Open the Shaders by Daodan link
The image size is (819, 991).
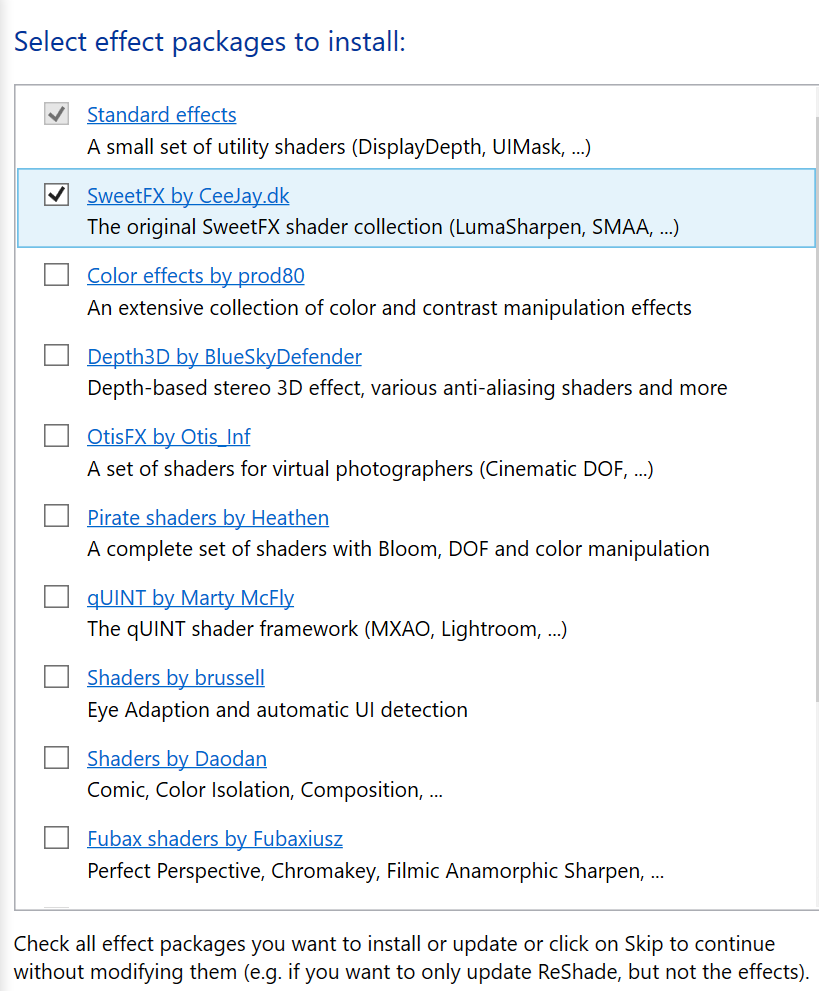coord(177,759)
